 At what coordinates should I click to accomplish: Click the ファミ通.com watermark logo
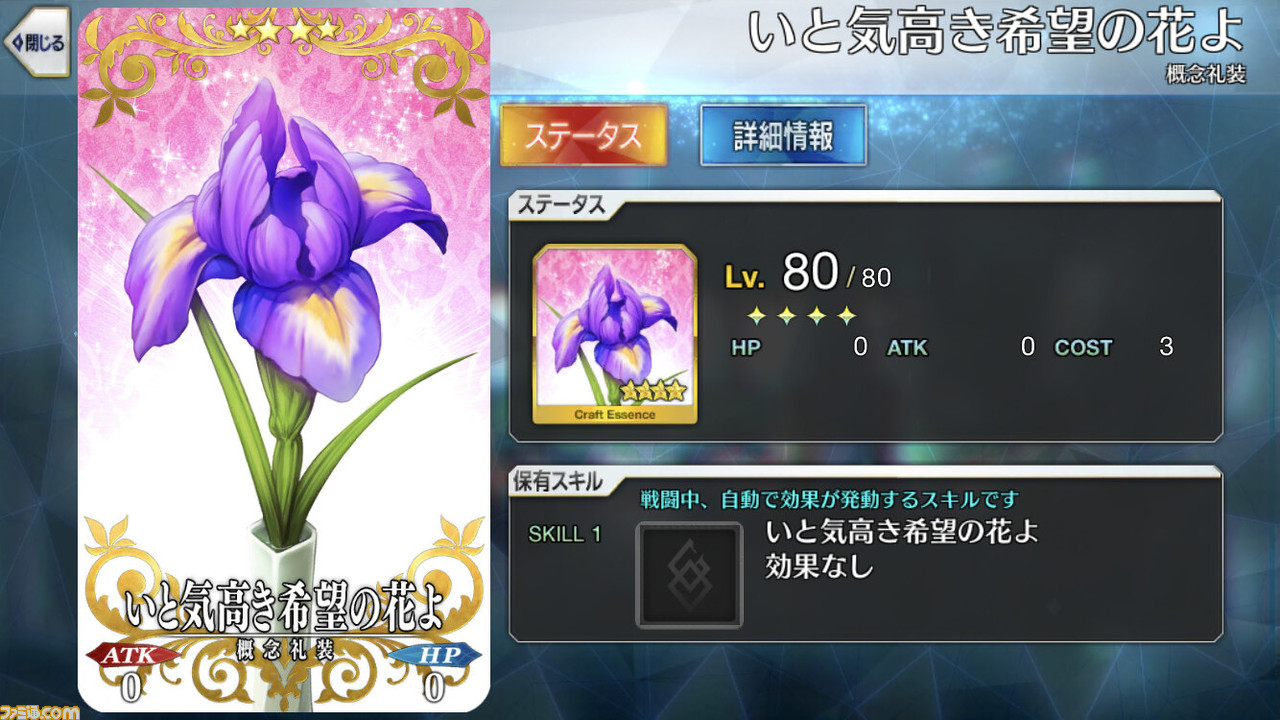click(x=40, y=711)
